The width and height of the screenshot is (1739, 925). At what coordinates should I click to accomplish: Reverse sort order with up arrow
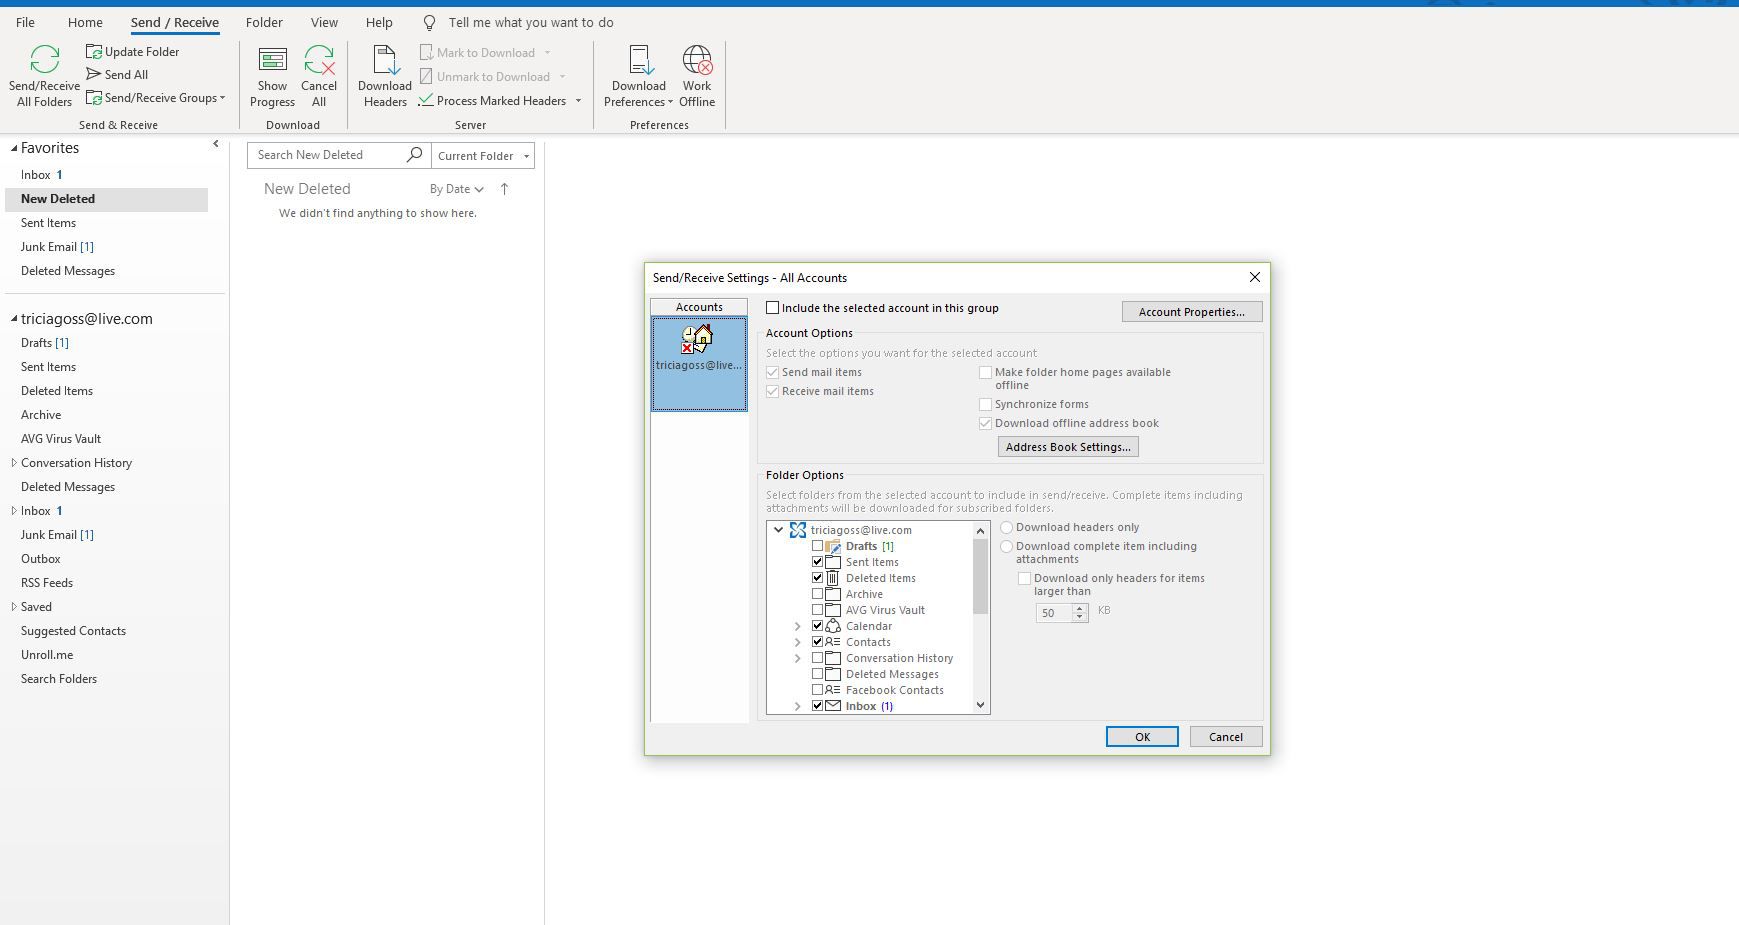504,188
